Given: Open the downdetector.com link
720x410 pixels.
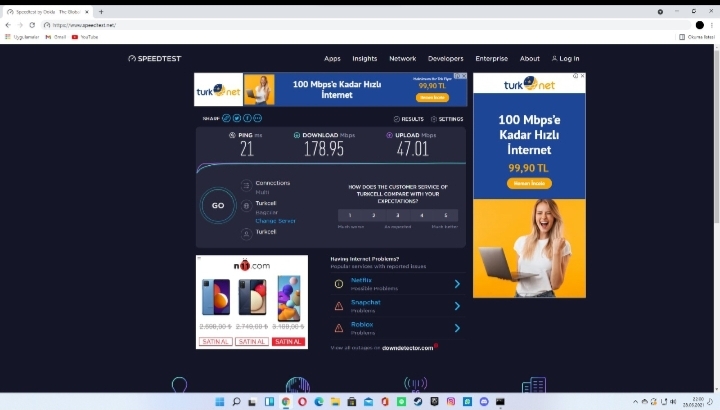Looking at the screenshot, I should pyautogui.click(x=407, y=348).
